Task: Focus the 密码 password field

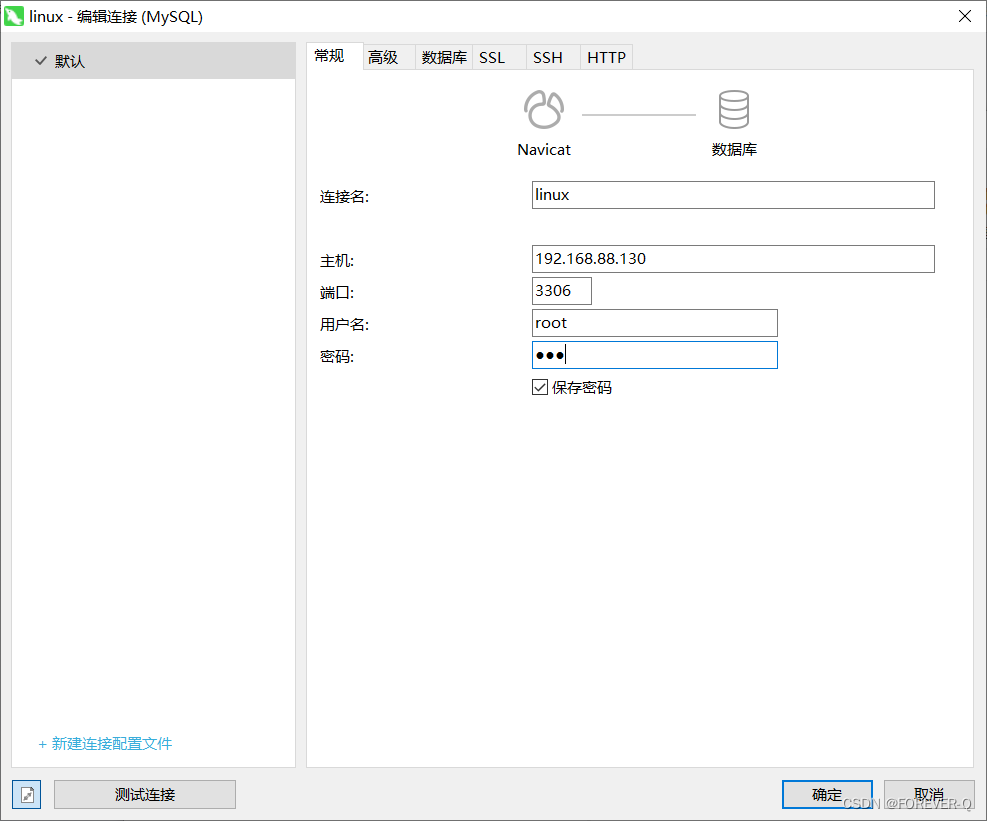Action: (x=655, y=355)
